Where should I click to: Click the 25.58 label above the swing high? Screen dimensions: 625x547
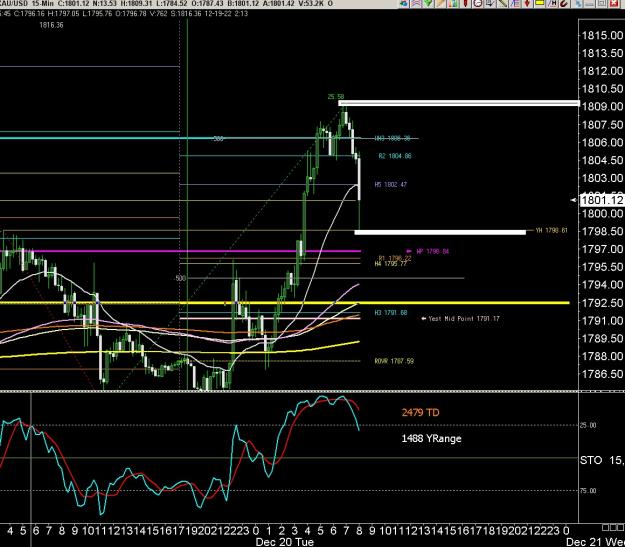point(336,96)
